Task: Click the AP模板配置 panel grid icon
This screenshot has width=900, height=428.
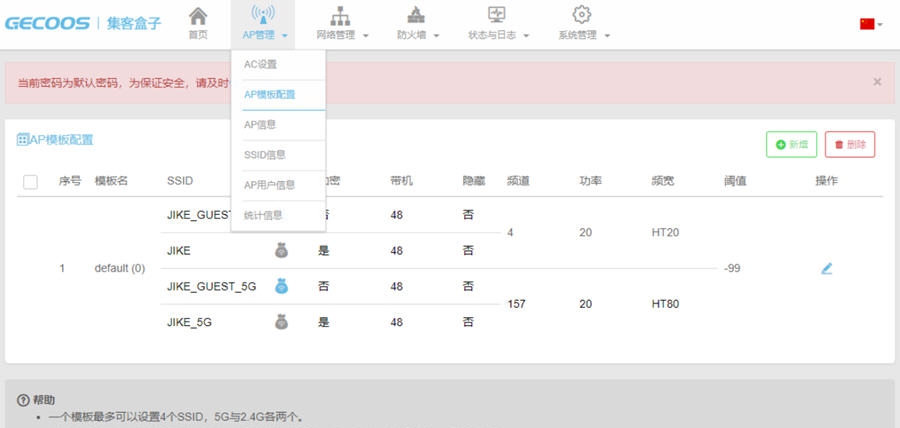Action: coord(22,139)
